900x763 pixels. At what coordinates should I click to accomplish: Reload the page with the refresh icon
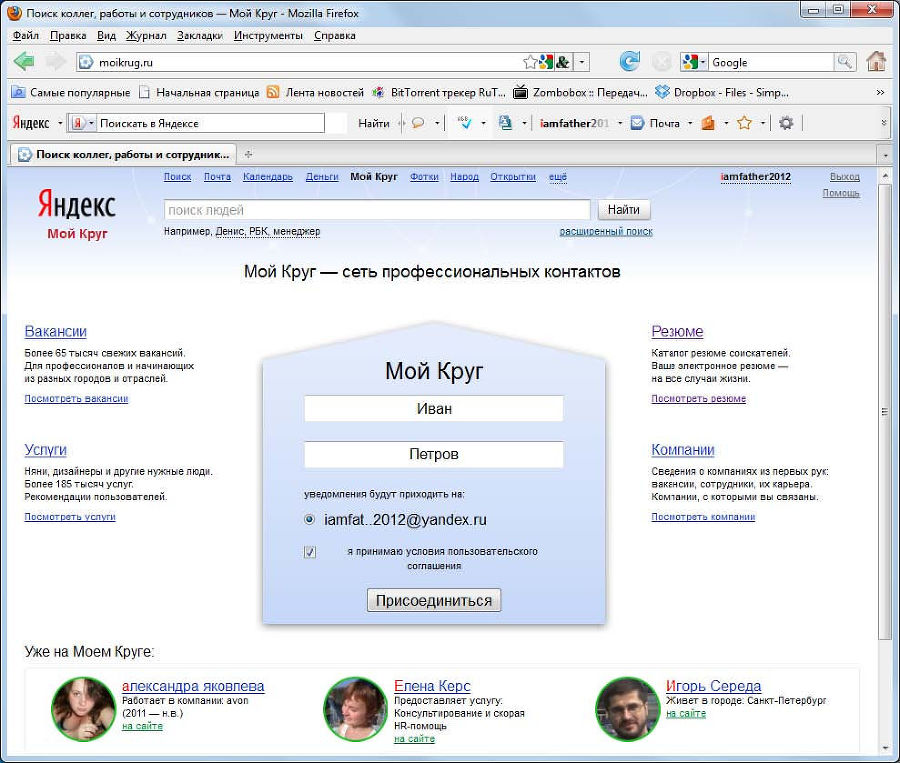(629, 62)
